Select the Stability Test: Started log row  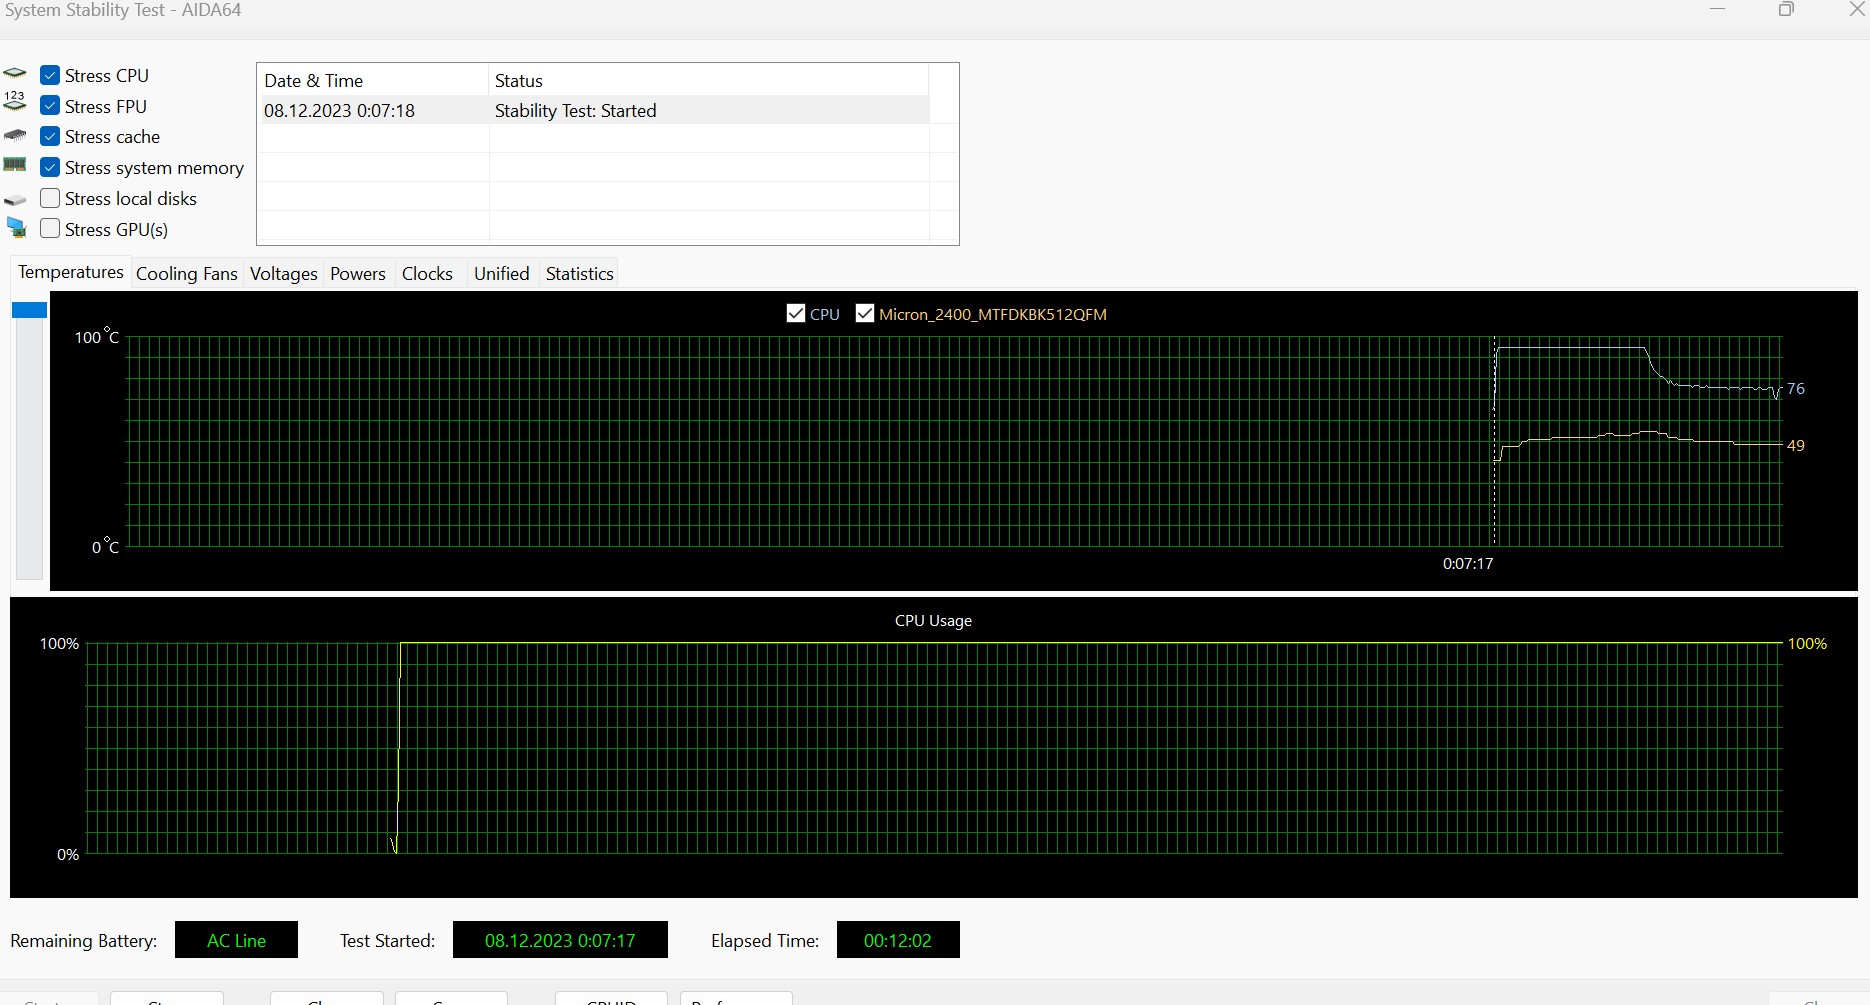click(575, 111)
